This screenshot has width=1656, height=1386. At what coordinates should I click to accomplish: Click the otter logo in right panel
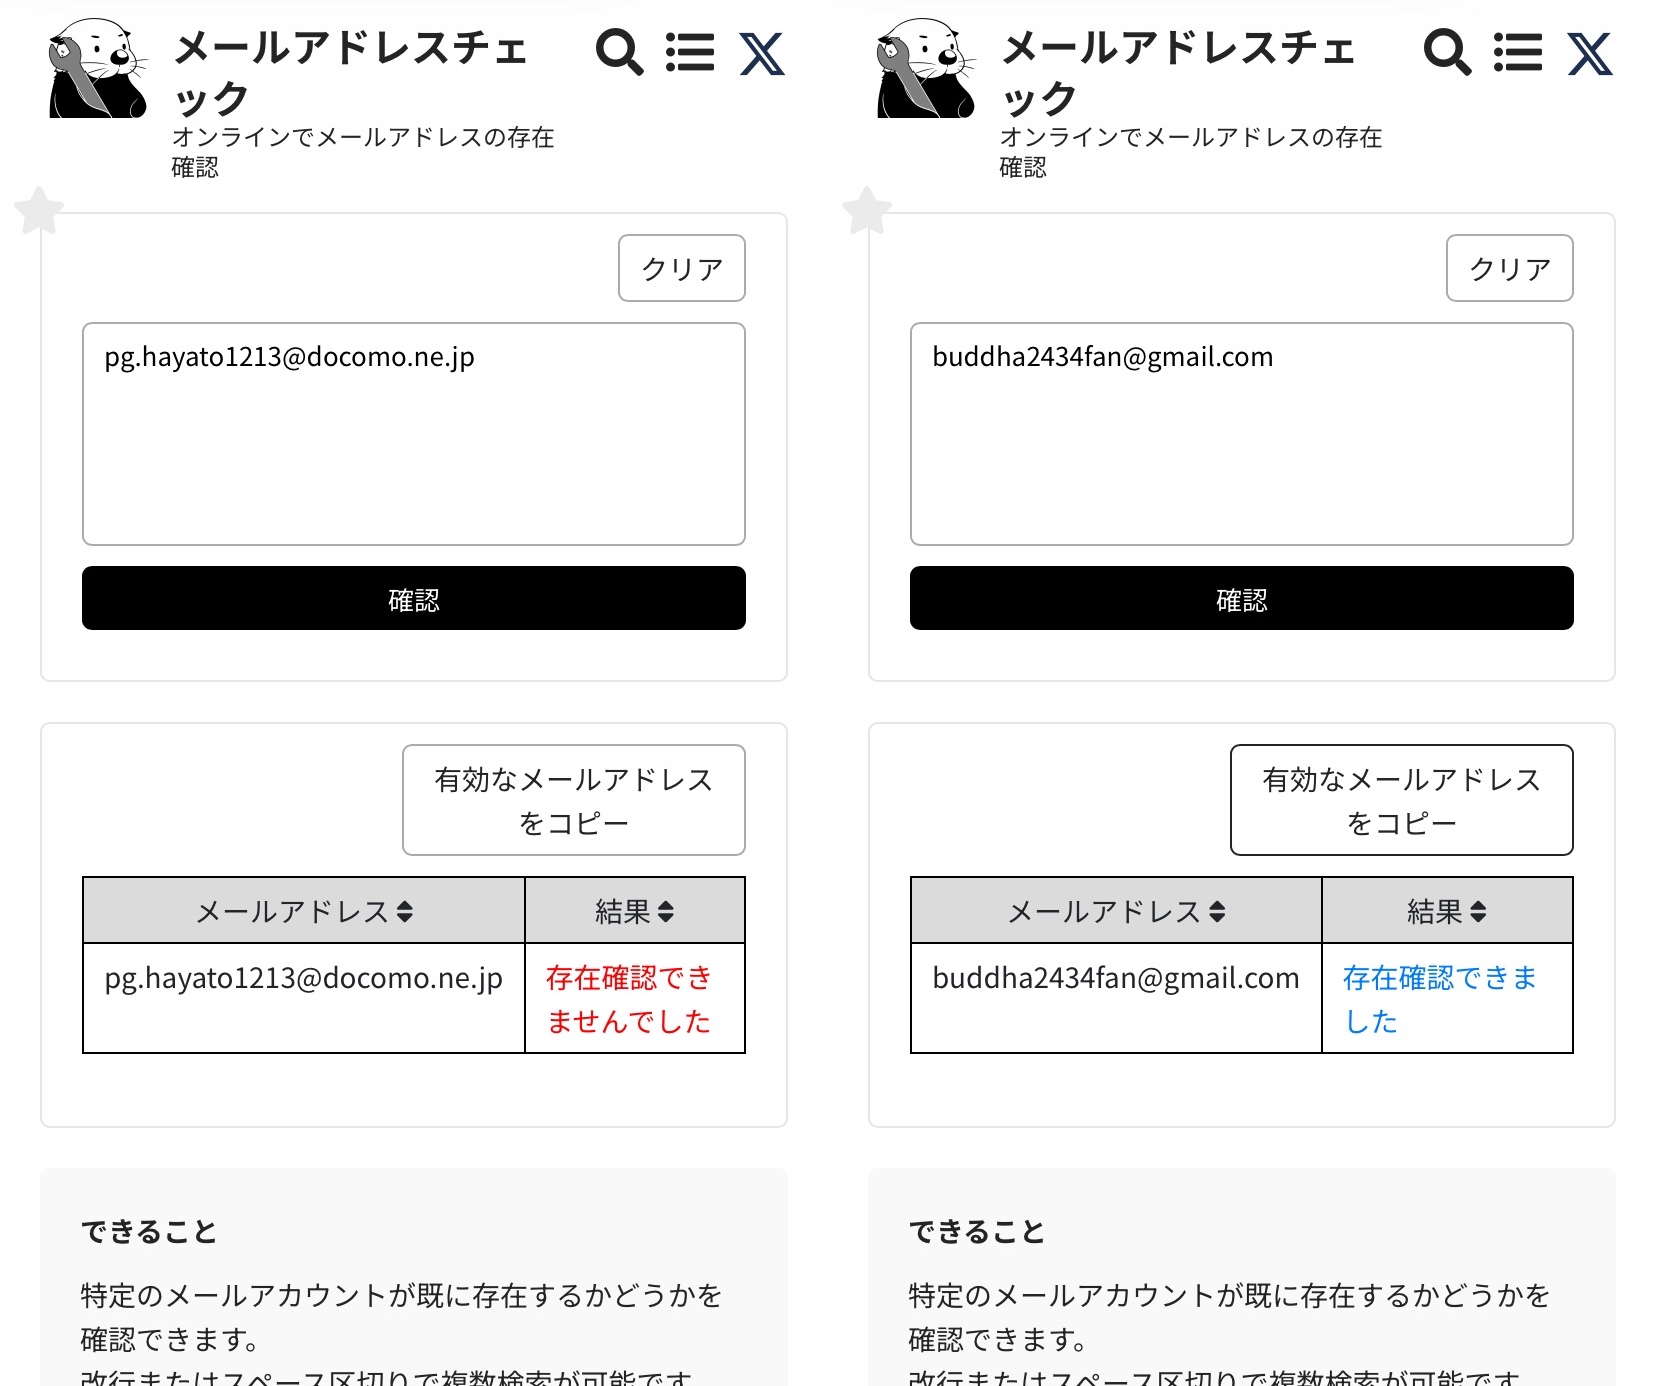click(925, 69)
